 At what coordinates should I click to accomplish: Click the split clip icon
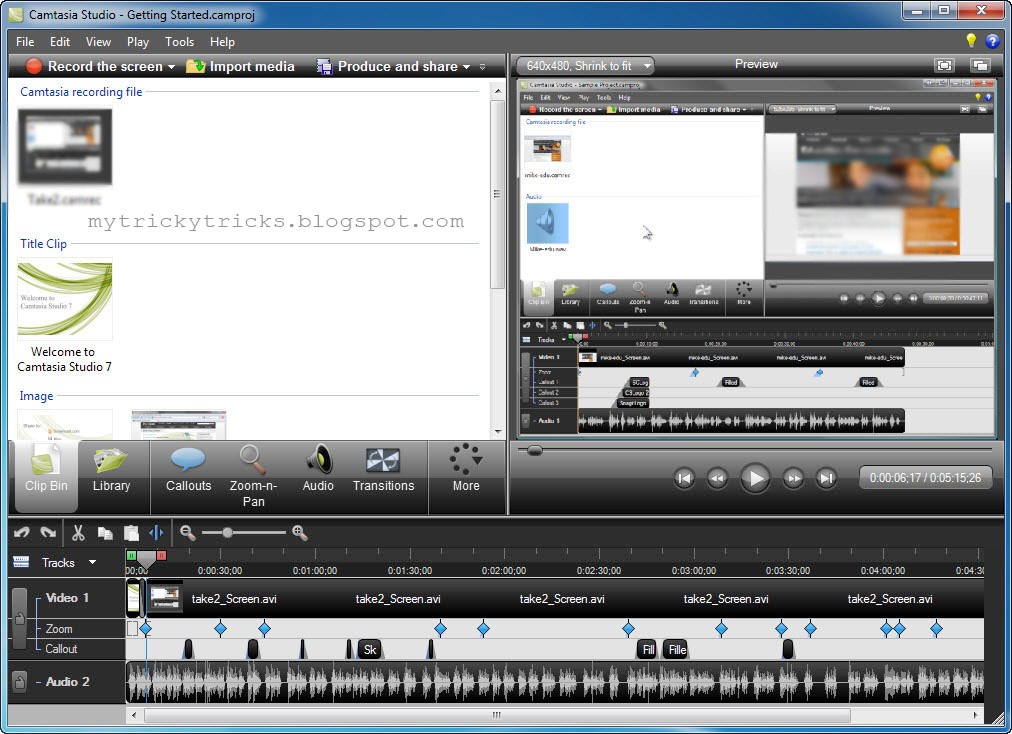157,533
